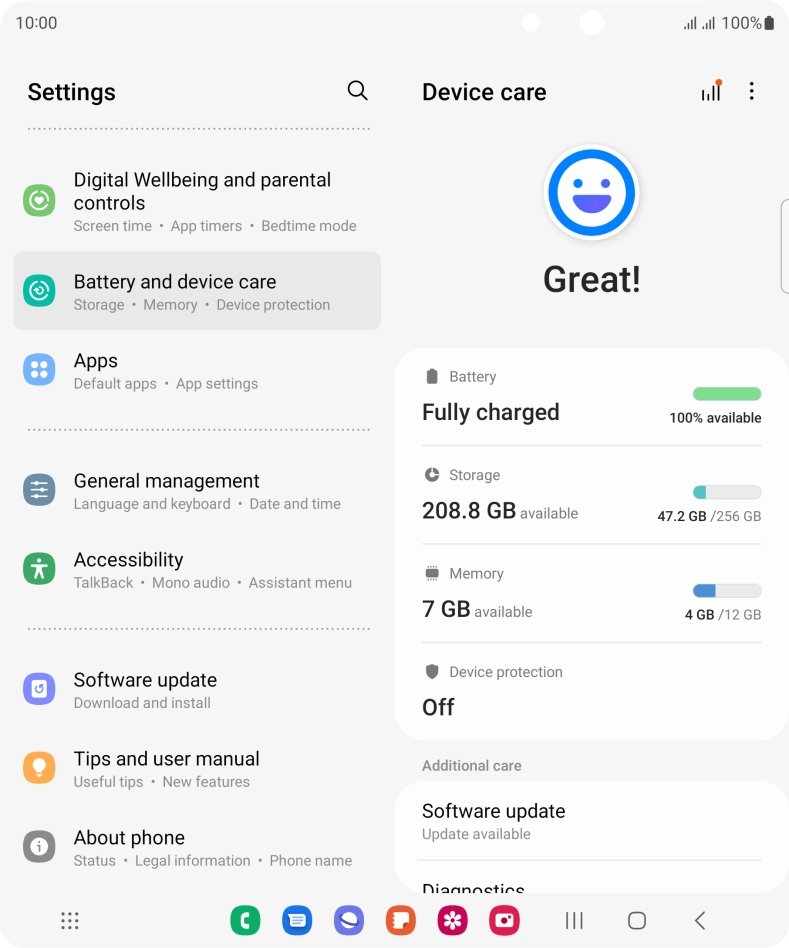The image size is (789, 948).
Task: Open the Settings search icon
Action: point(357,91)
